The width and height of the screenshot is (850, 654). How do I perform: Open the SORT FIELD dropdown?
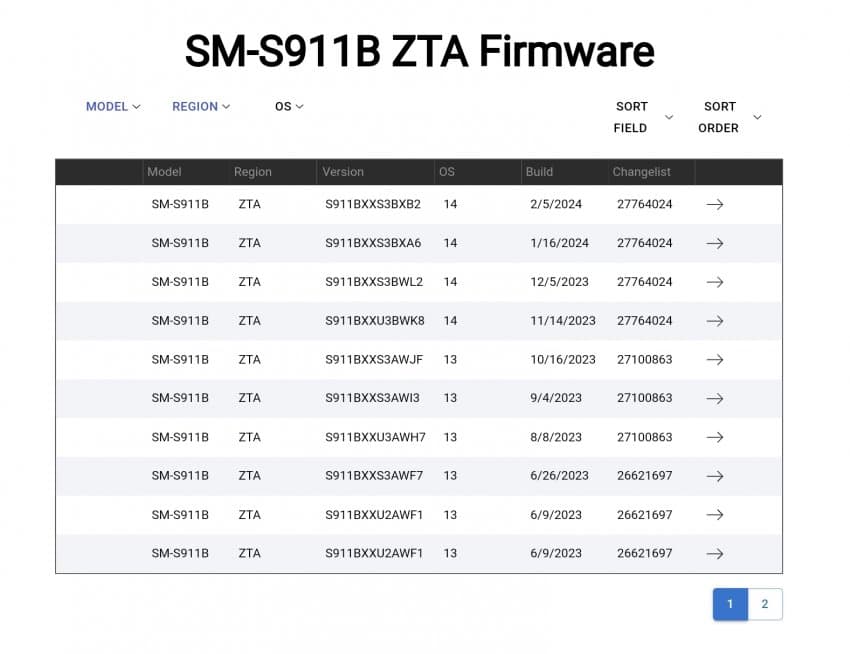coord(643,117)
